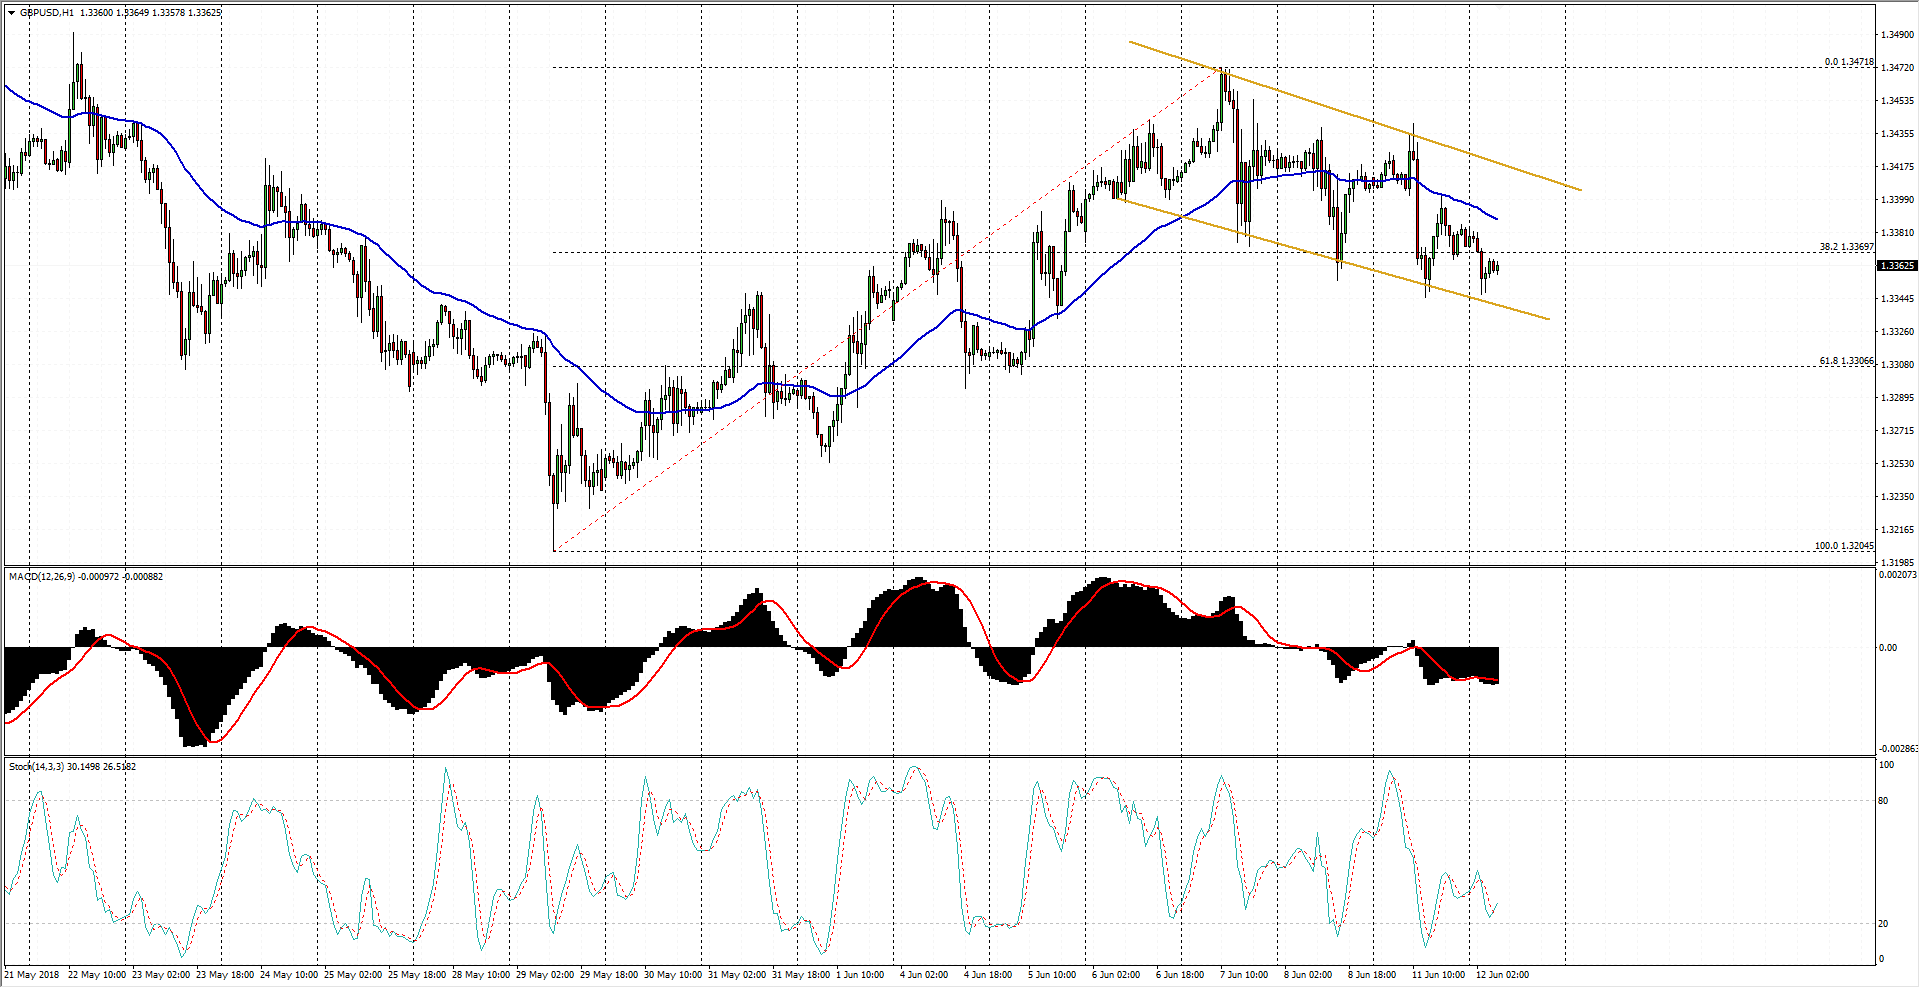Click the 1.33080 price on the scale

click(1897, 365)
